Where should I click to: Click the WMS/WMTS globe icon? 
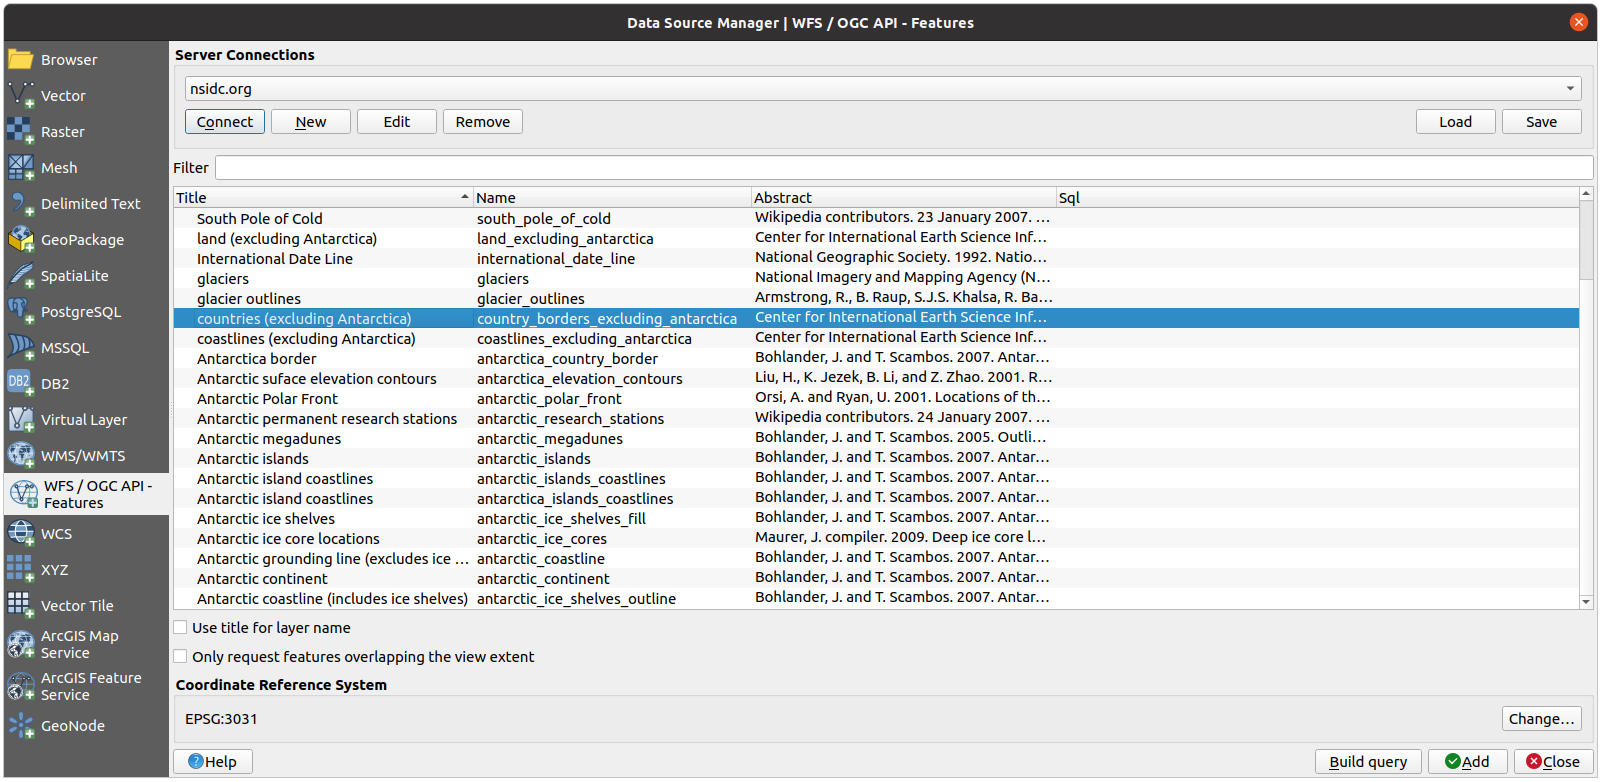[21, 456]
